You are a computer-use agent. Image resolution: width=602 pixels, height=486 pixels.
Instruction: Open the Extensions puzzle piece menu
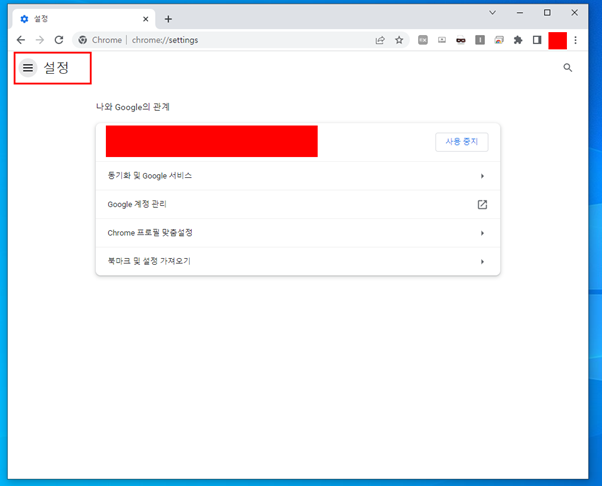518,40
